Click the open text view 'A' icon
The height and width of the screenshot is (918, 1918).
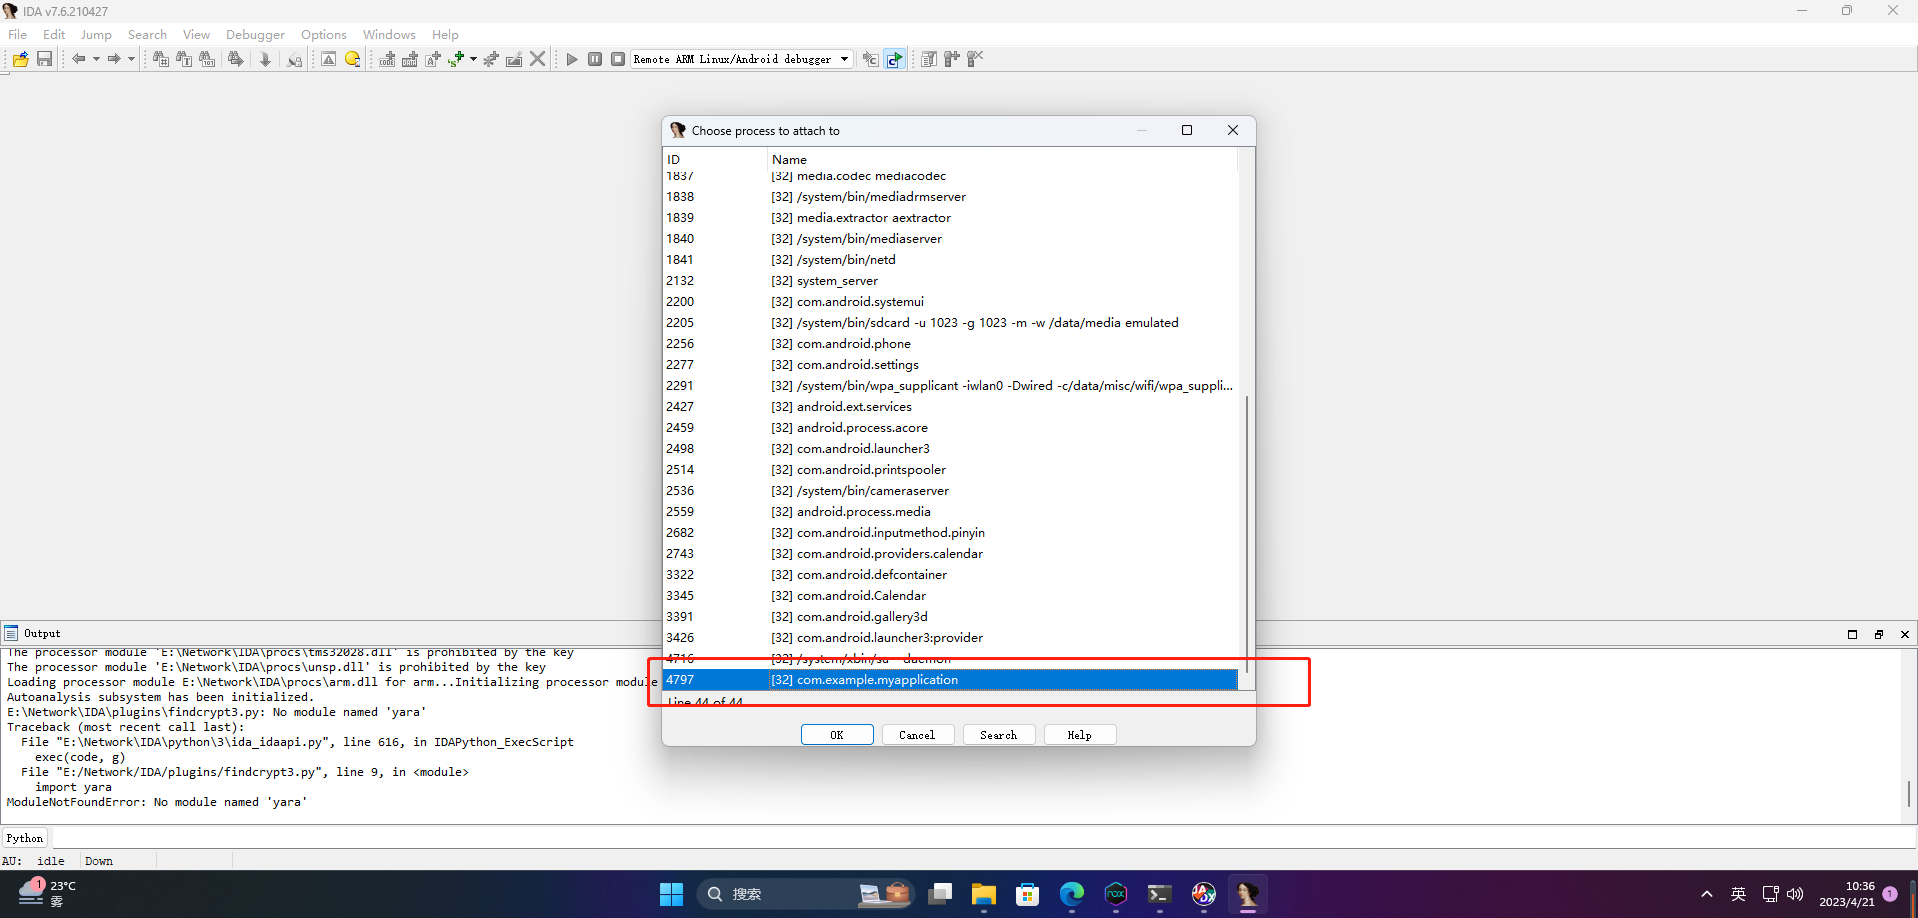click(x=328, y=59)
